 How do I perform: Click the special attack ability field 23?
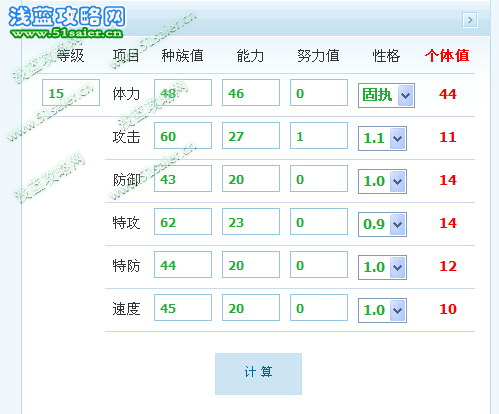(x=251, y=221)
